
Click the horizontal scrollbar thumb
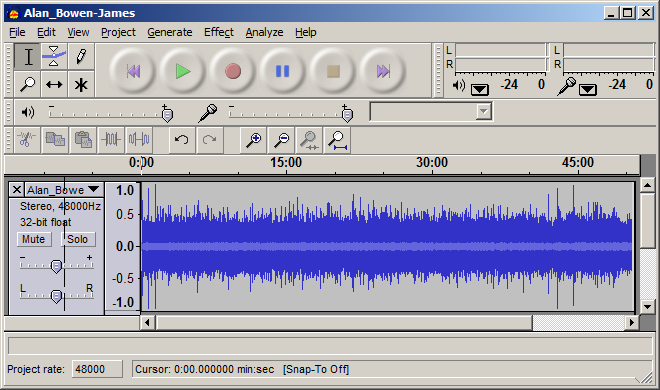(x=344, y=323)
